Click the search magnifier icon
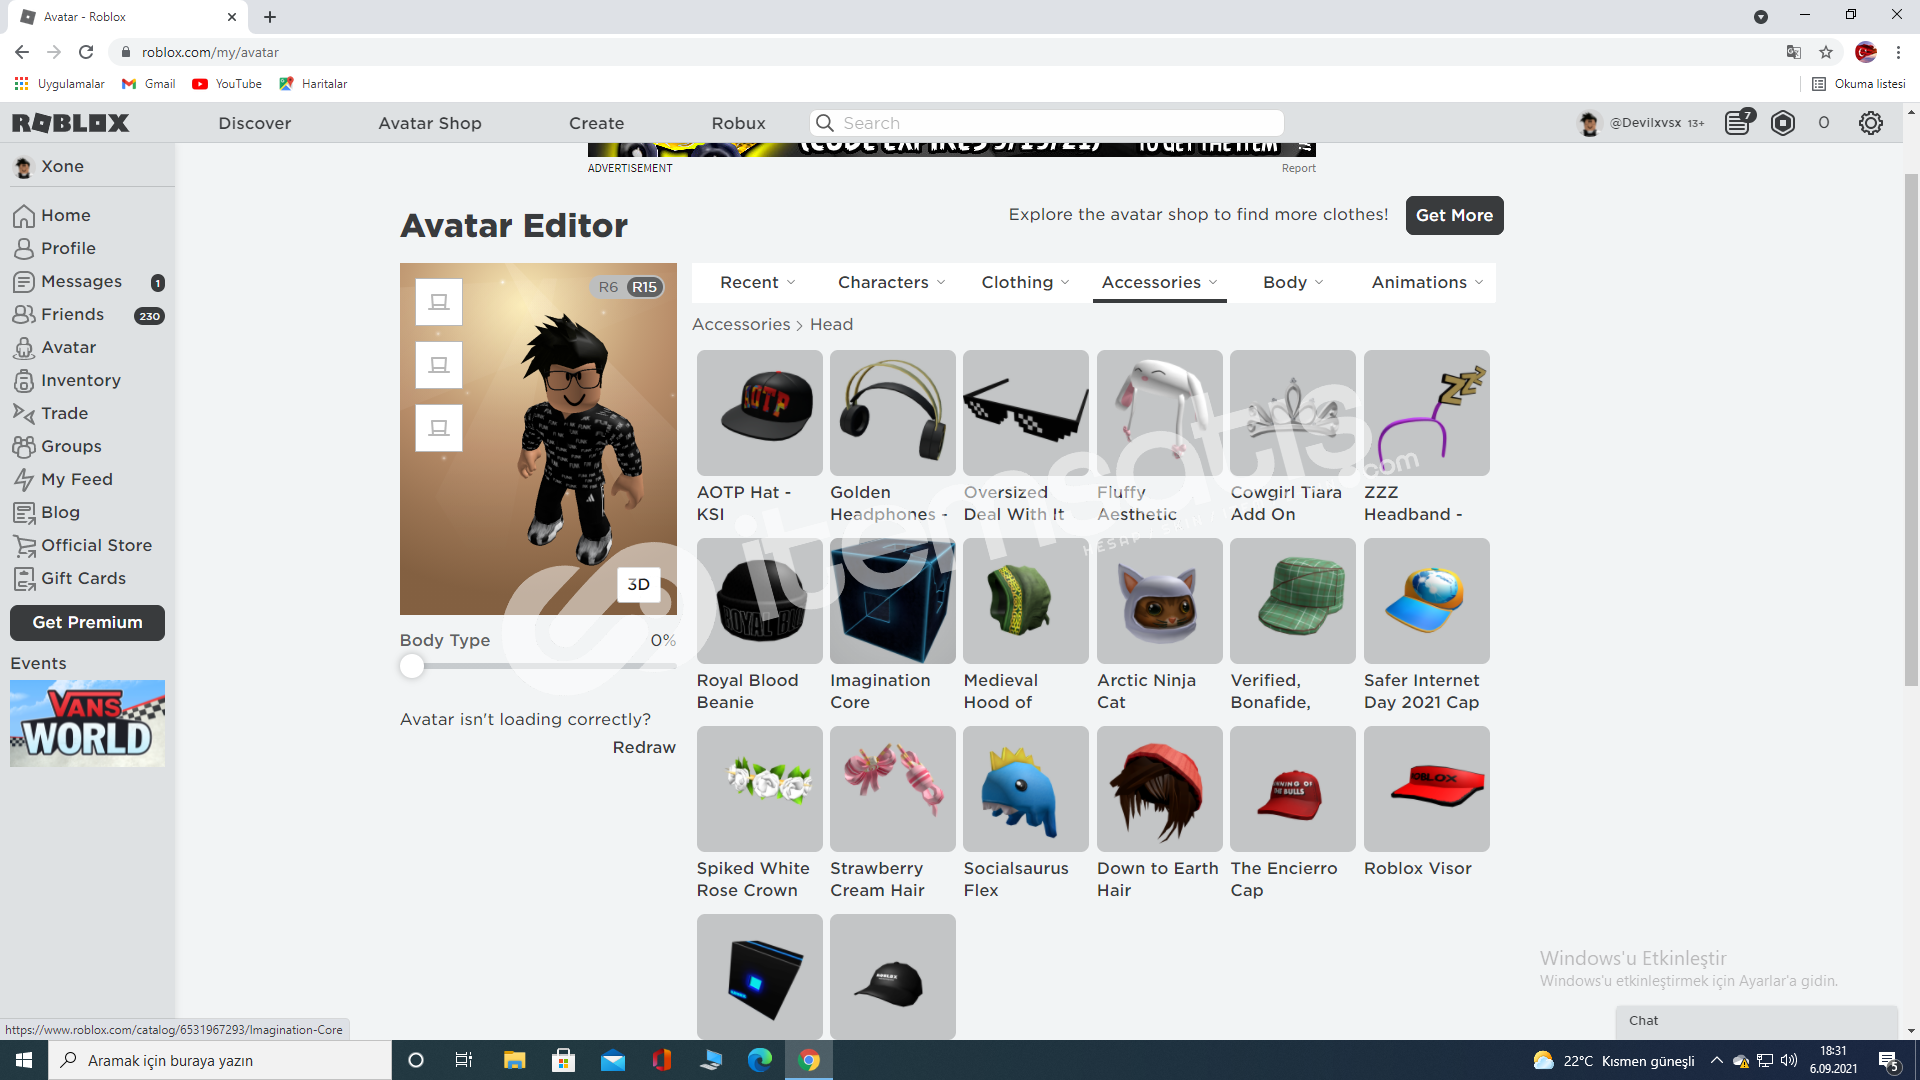1920x1080 pixels. (x=825, y=123)
